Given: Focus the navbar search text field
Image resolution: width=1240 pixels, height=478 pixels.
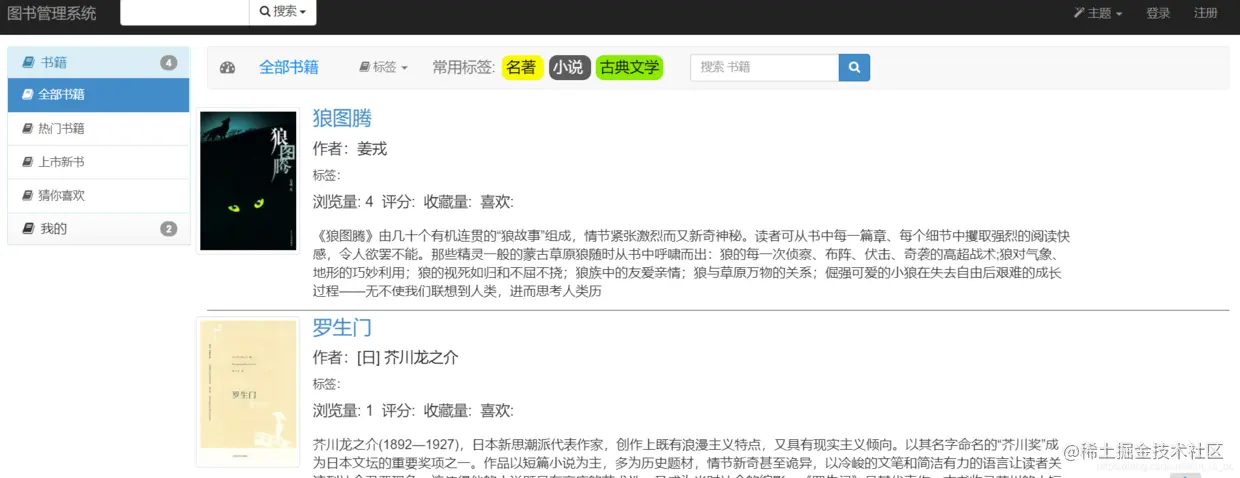Looking at the screenshot, I should click(x=185, y=12).
